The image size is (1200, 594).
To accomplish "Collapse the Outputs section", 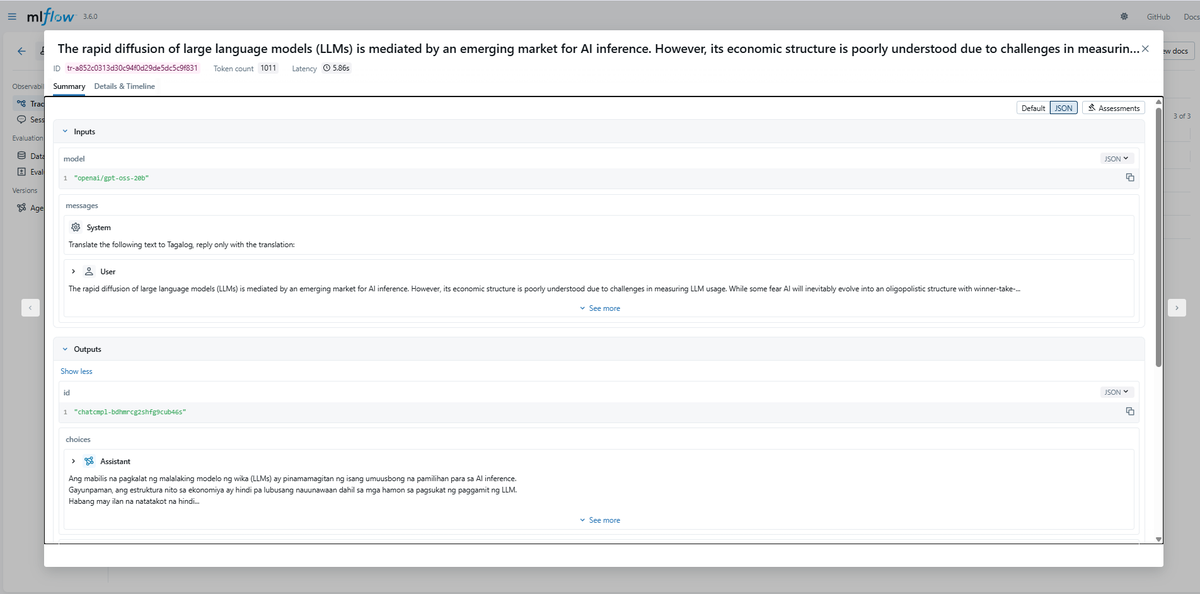I will [66, 349].
